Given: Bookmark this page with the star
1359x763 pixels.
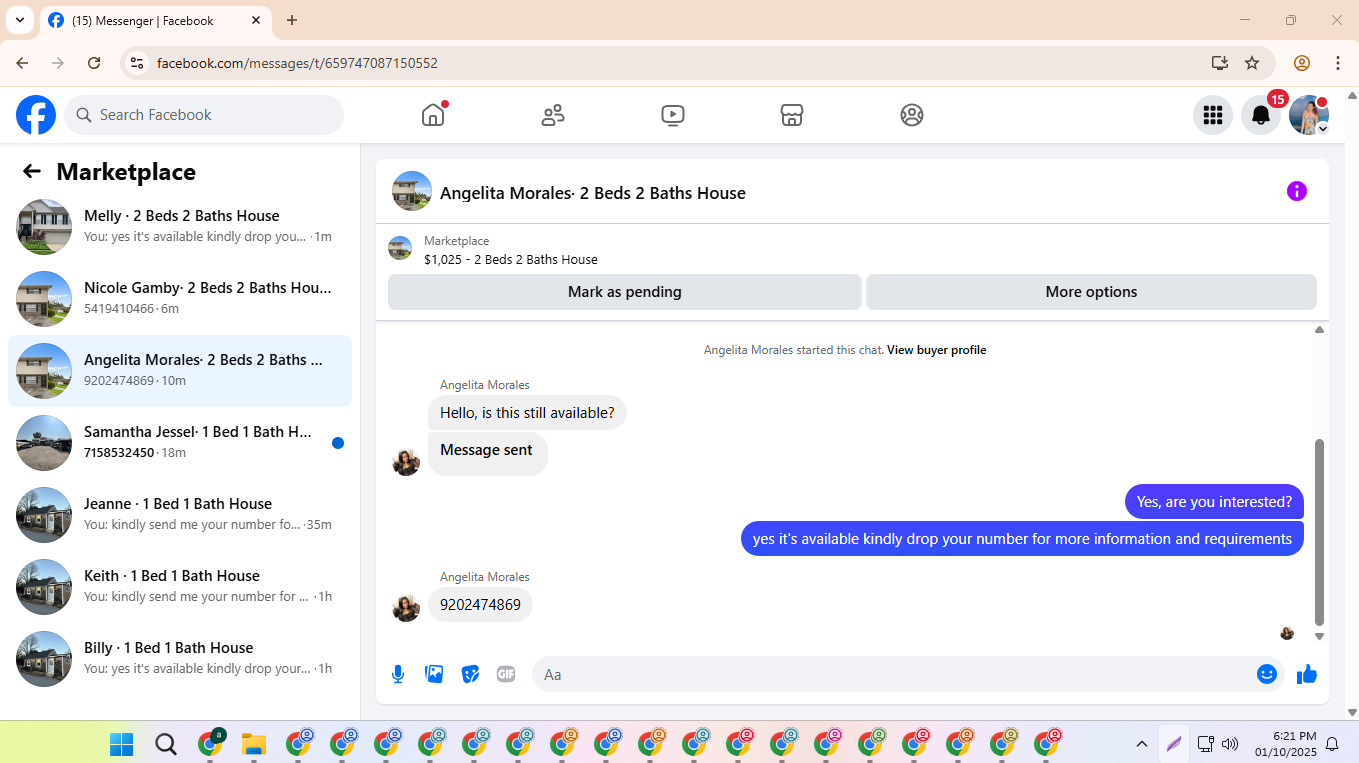Looking at the screenshot, I should click(1252, 63).
